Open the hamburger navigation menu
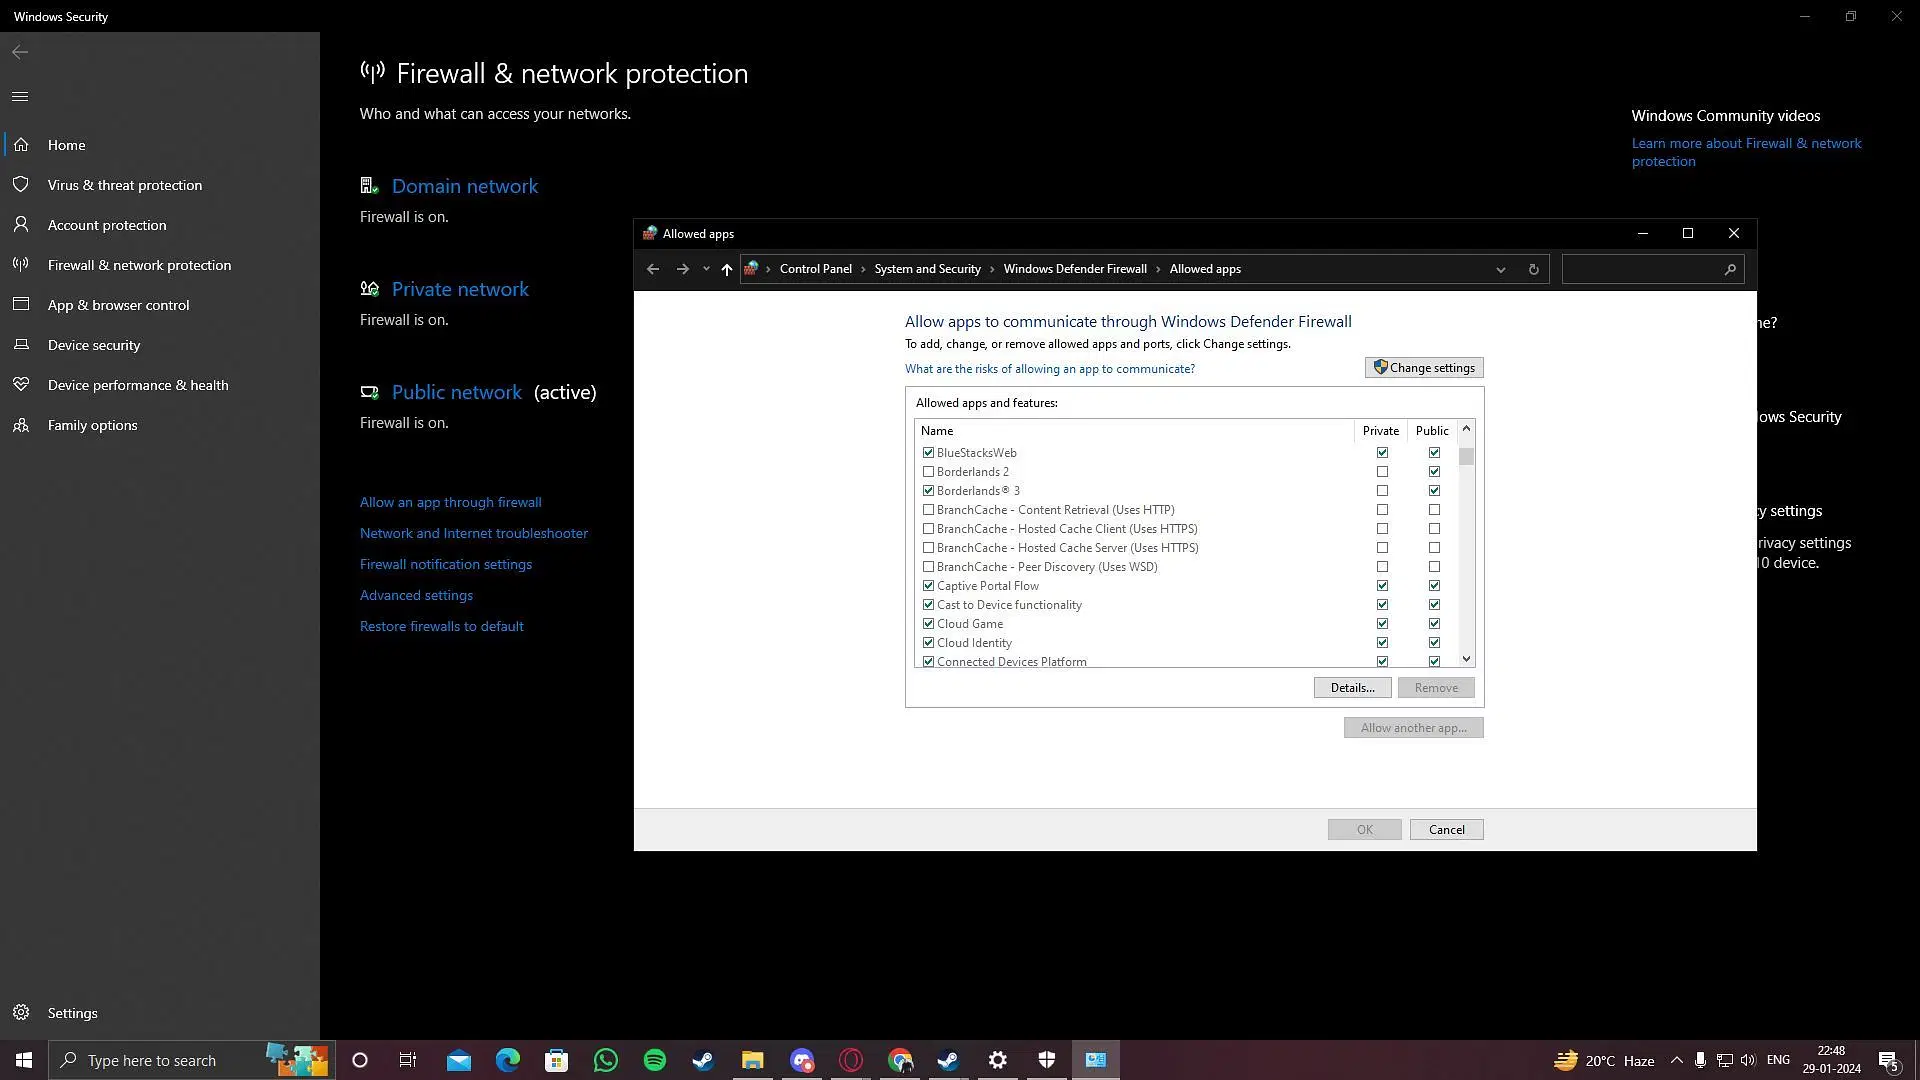 pyautogui.click(x=20, y=97)
